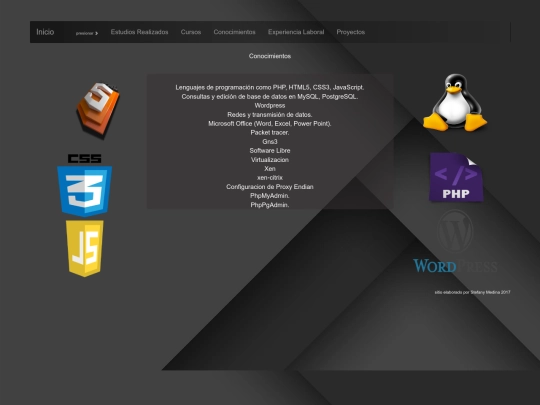The height and width of the screenshot is (405, 540).
Task: Click the 'Virtualizacion' line
Action: (x=270, y=159)
